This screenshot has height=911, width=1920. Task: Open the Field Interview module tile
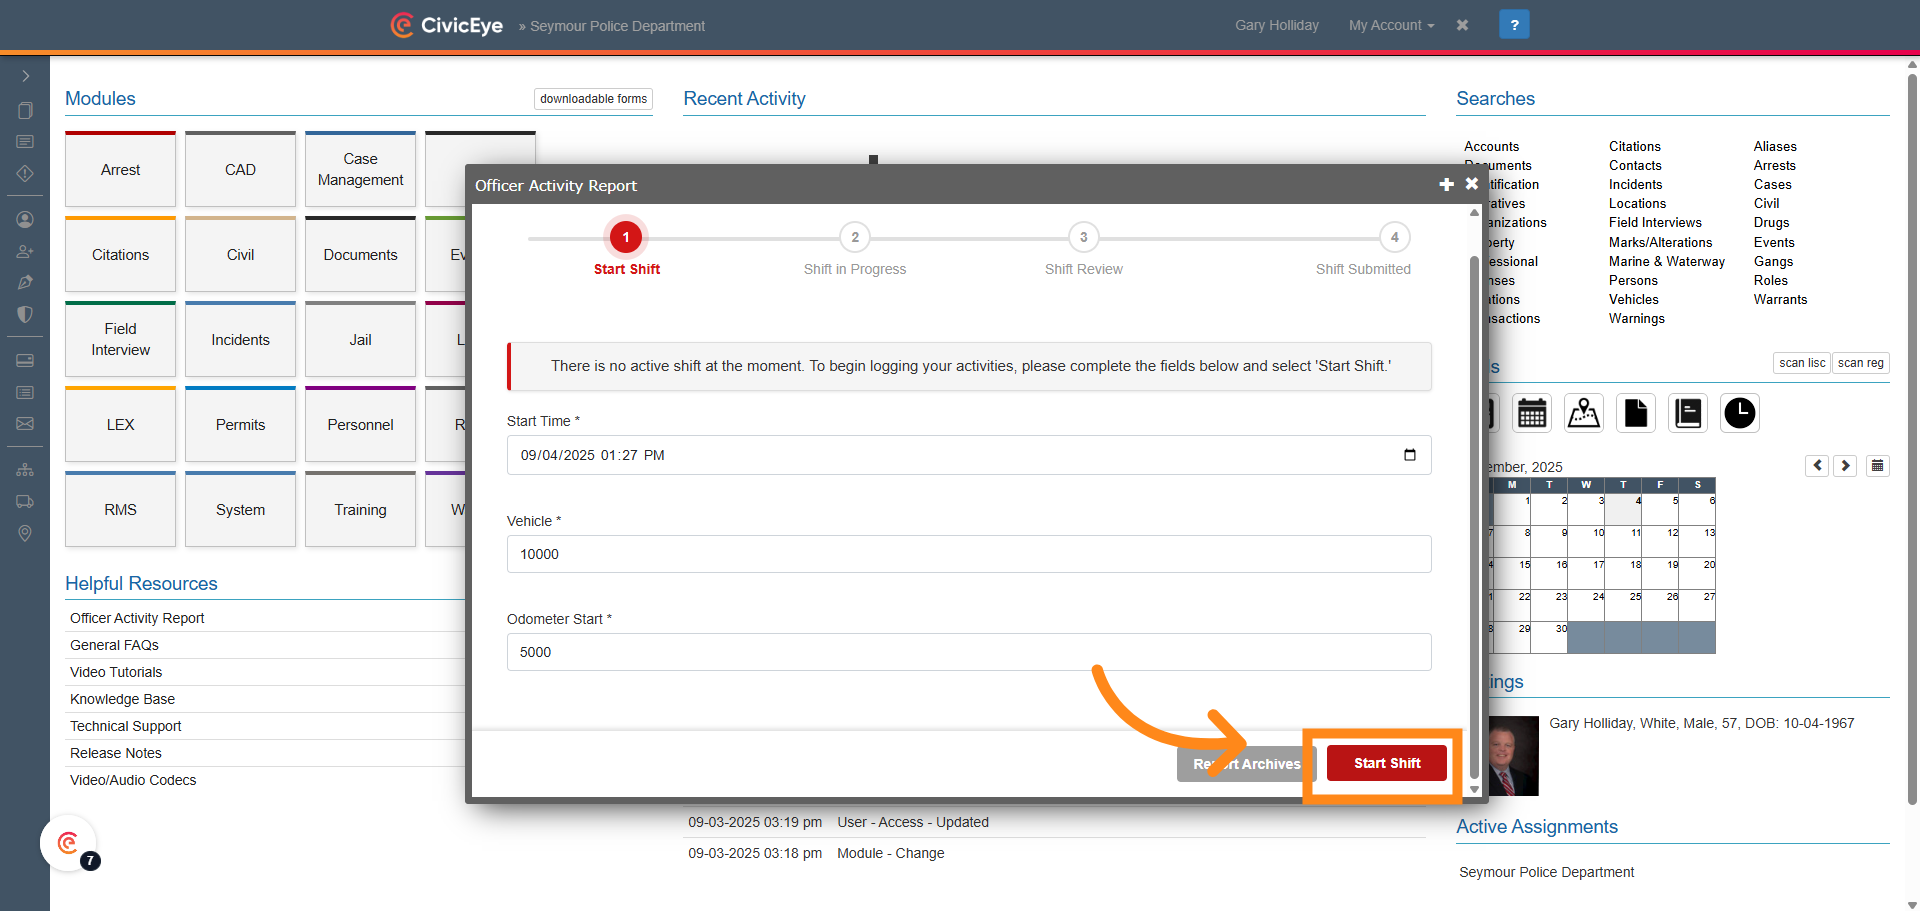120,340
